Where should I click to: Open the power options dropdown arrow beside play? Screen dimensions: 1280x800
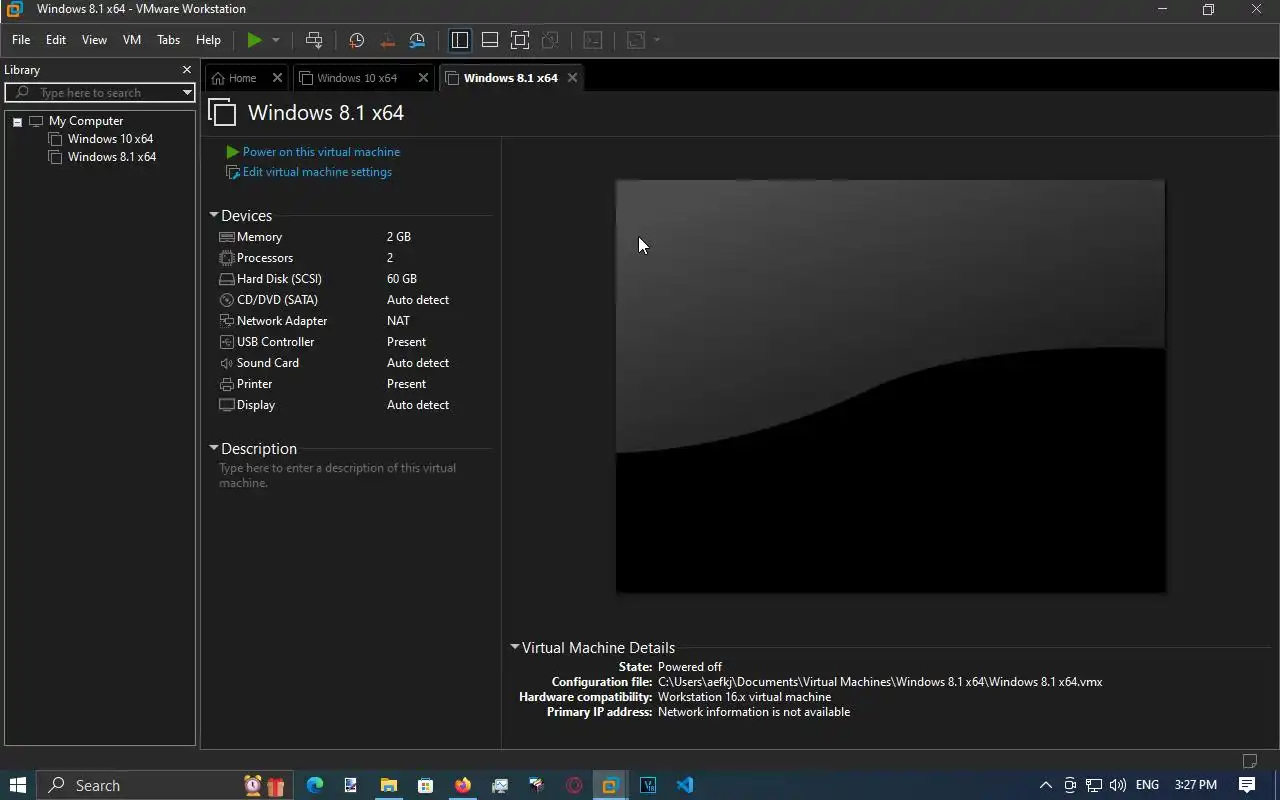[276, 40]
